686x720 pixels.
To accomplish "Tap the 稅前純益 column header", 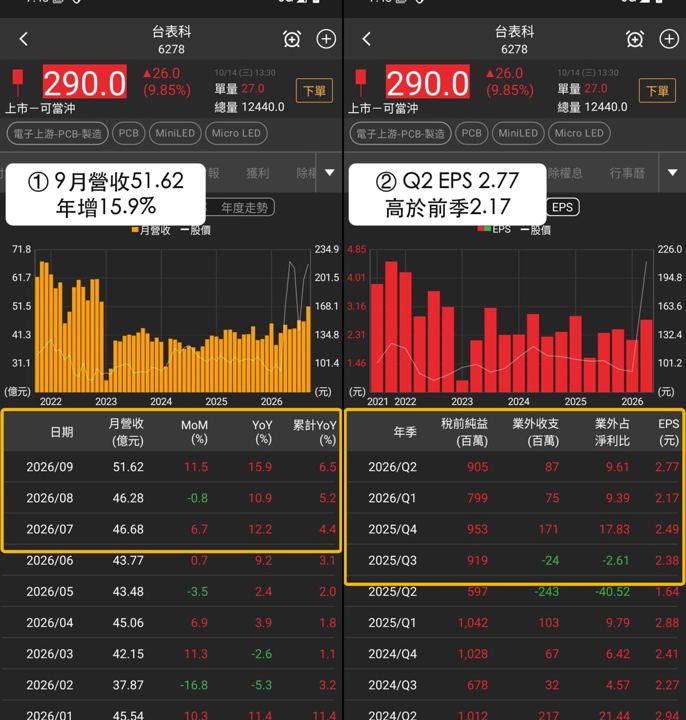I will coord(465,432).
